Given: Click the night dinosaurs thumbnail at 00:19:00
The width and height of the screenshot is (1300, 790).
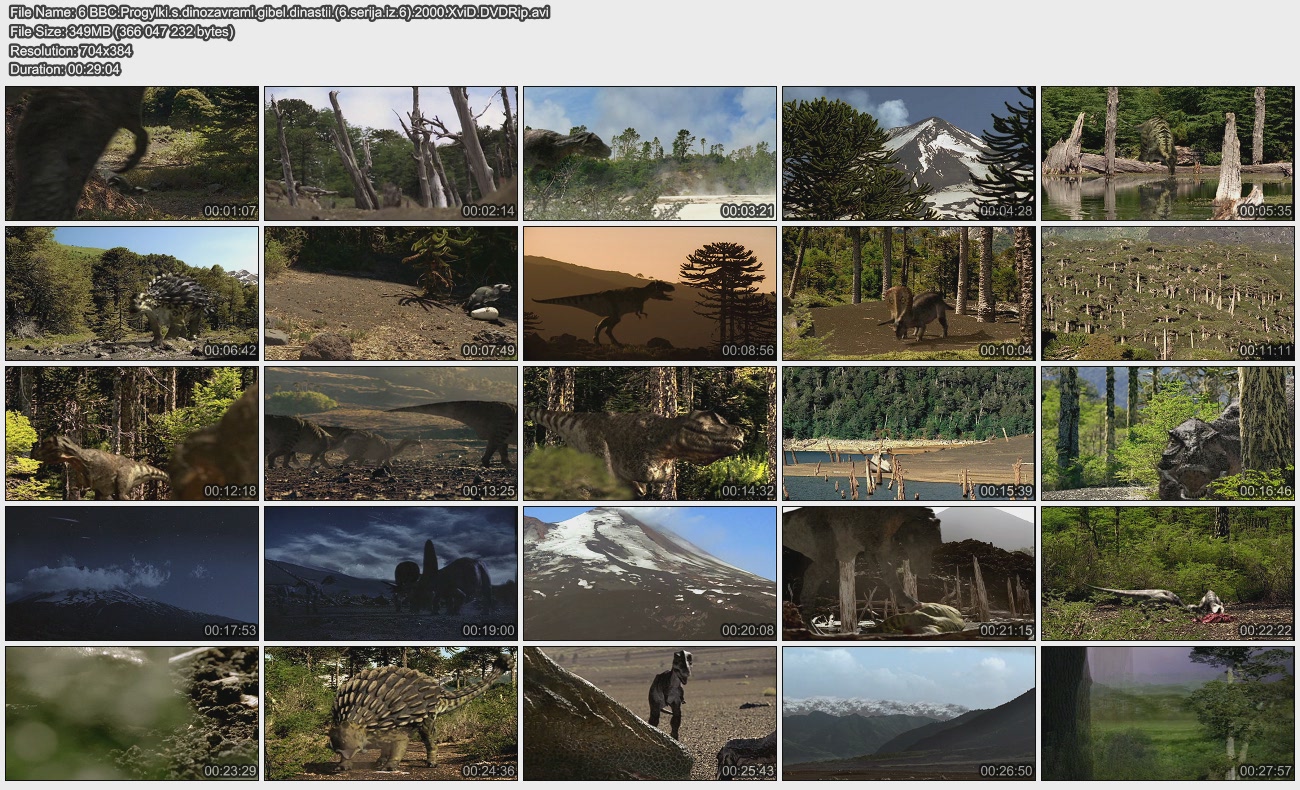Looking at the screenshot, I should [x=391, y=573].
